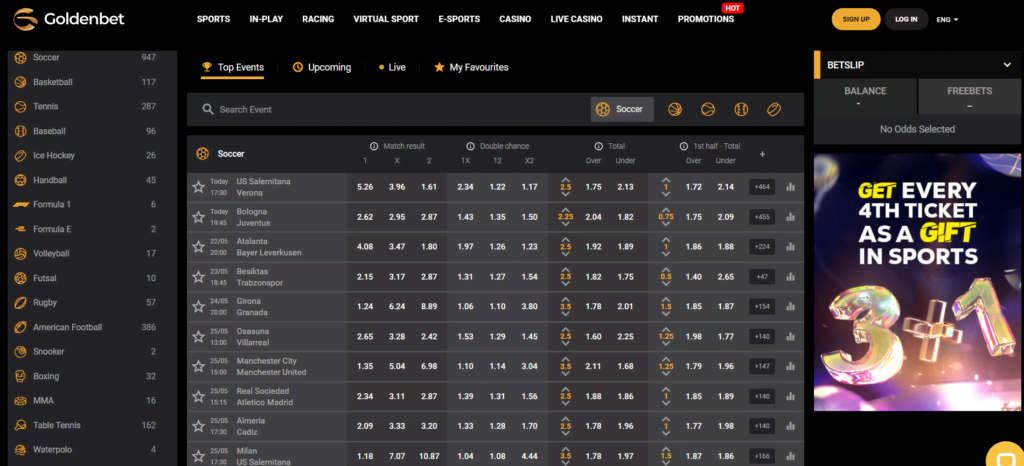Click the search magnifier icon
The width and height of the screenshot is (1024, 466).
[x=208, y=110]
